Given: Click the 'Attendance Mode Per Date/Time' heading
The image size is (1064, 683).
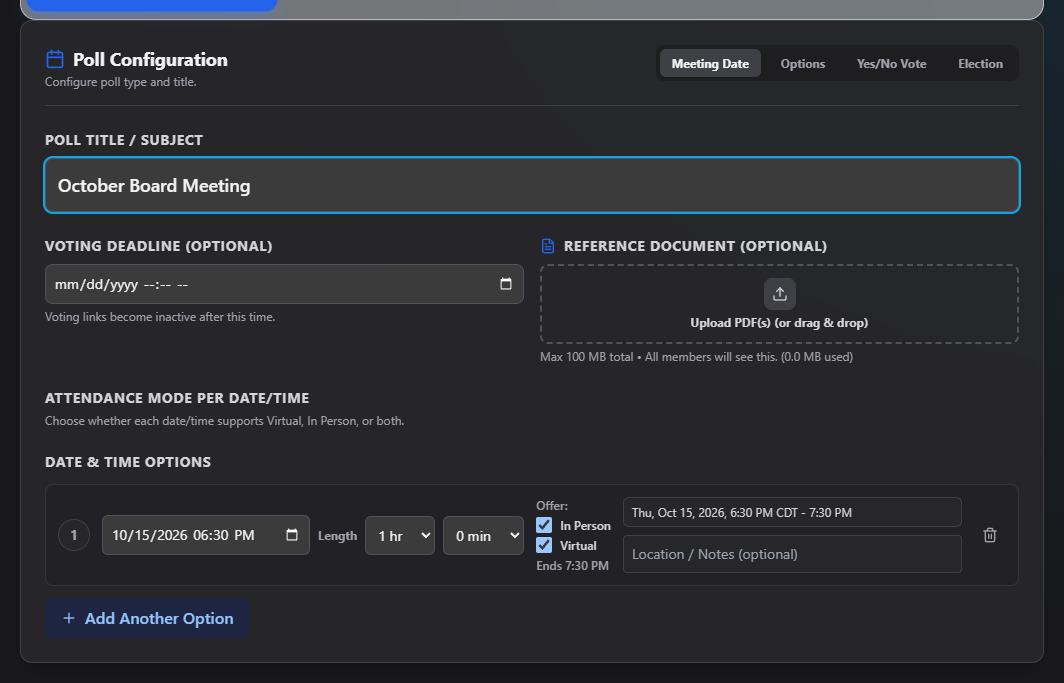Looking at the screenshot, I should tap(177, 397).
